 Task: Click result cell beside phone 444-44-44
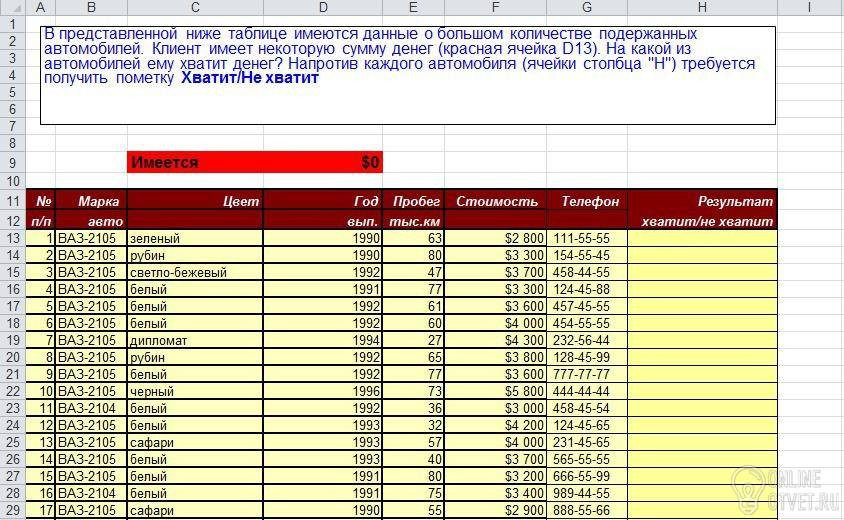click(702, 391)
